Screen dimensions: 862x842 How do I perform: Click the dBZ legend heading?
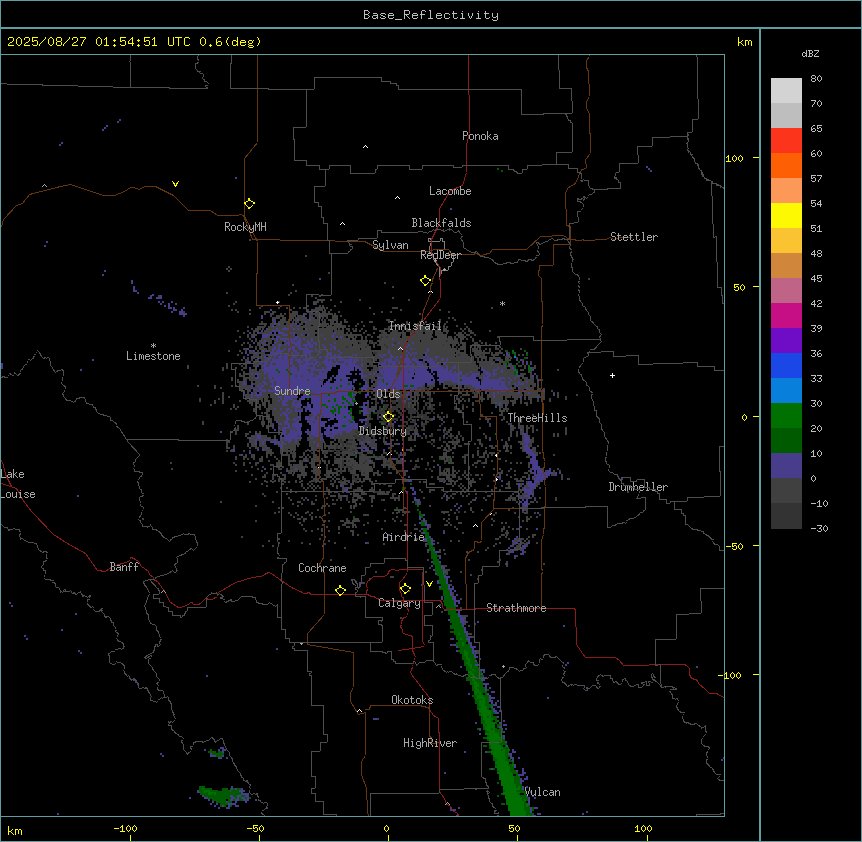(x=810, y=53)
